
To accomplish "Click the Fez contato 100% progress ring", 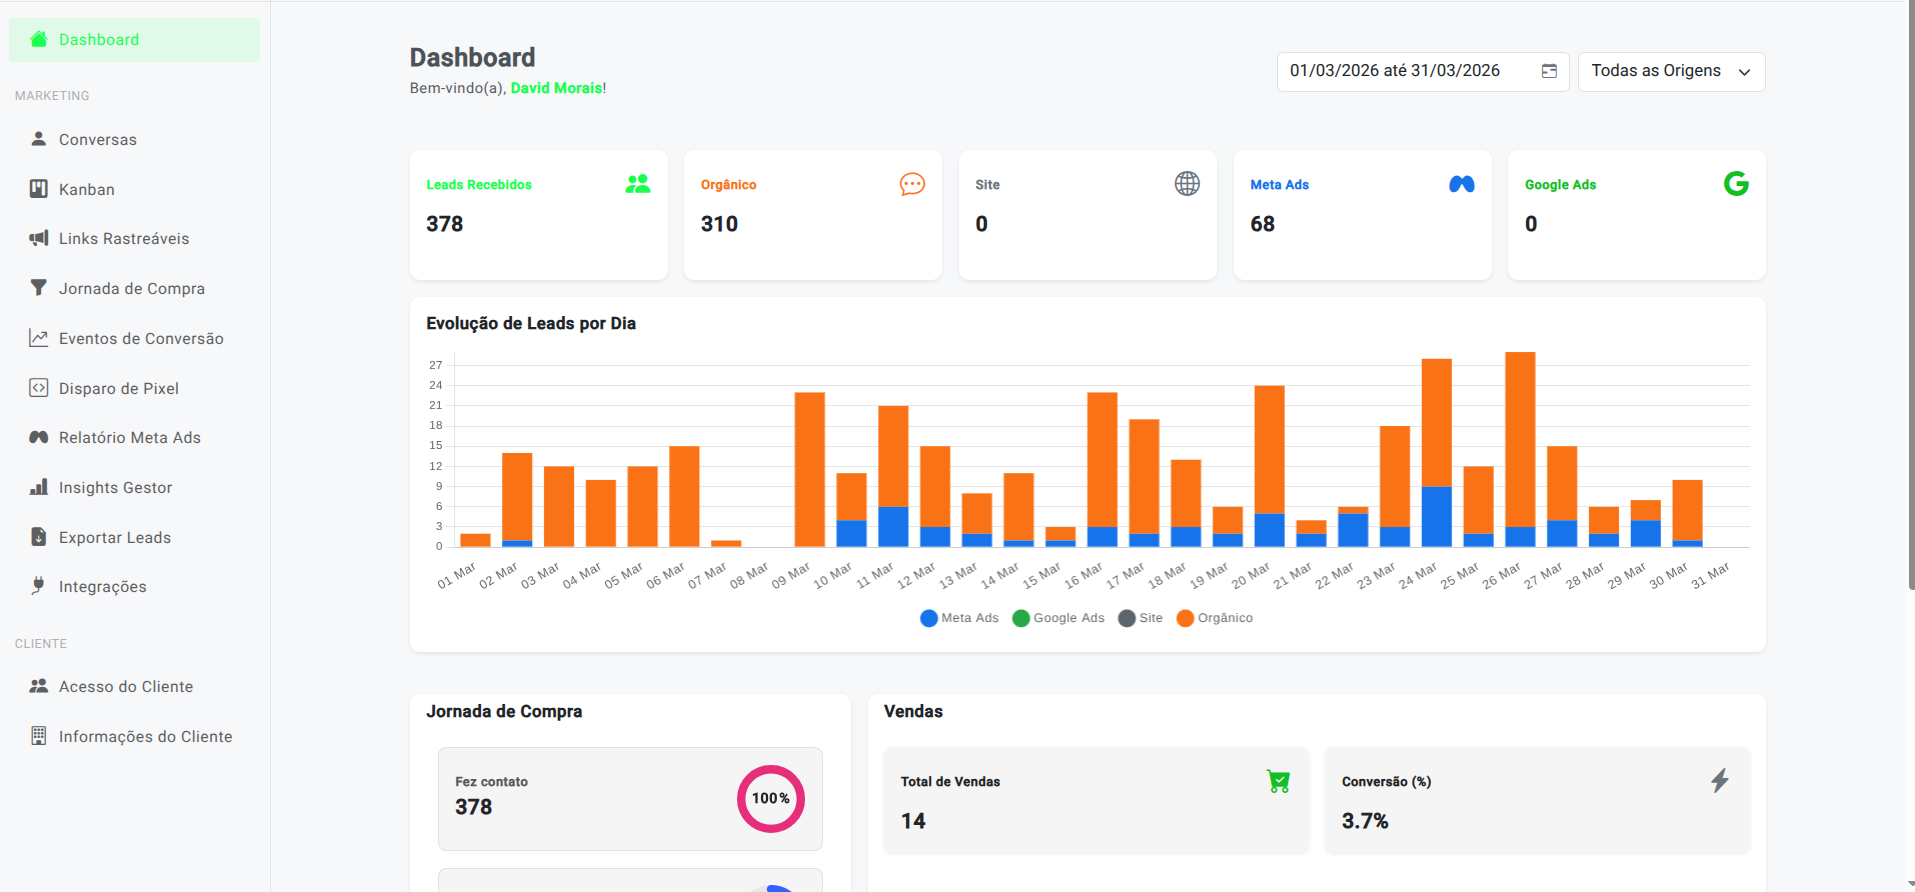I will (x=771, y=798).
